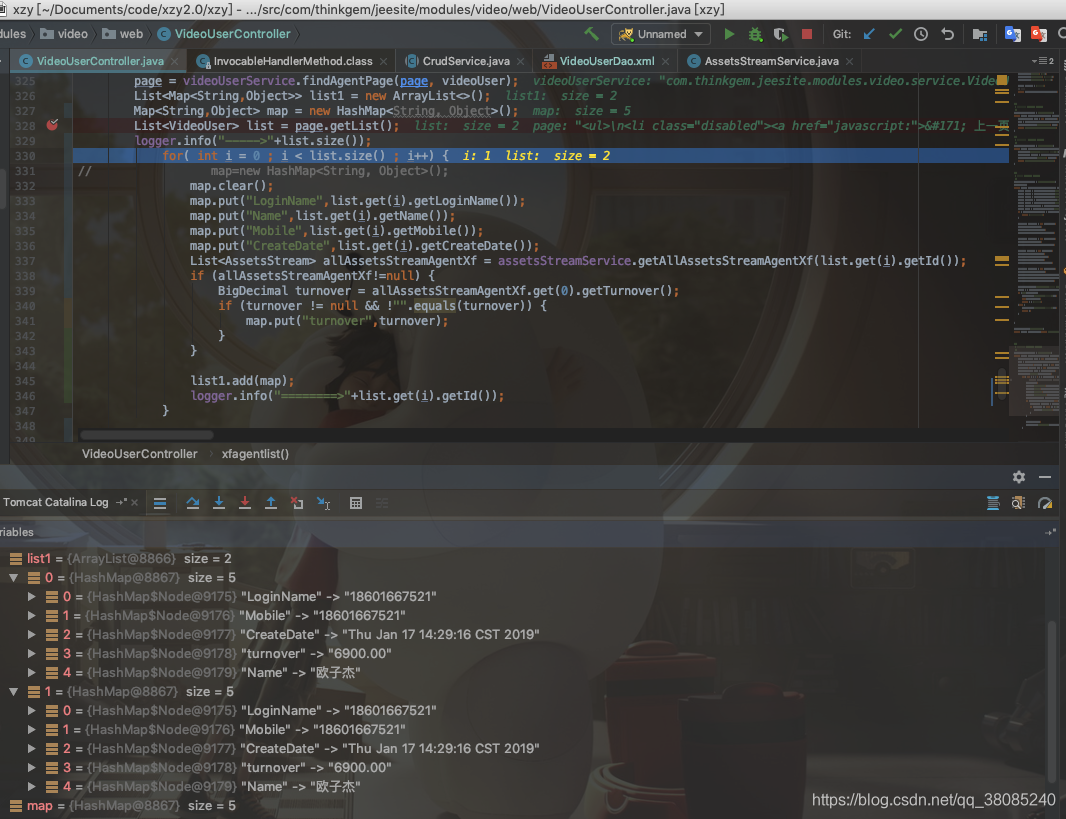The image size is (1066, 819).
Task: Click the web folder breadcrumb
Action: click(x=122, y=34)
